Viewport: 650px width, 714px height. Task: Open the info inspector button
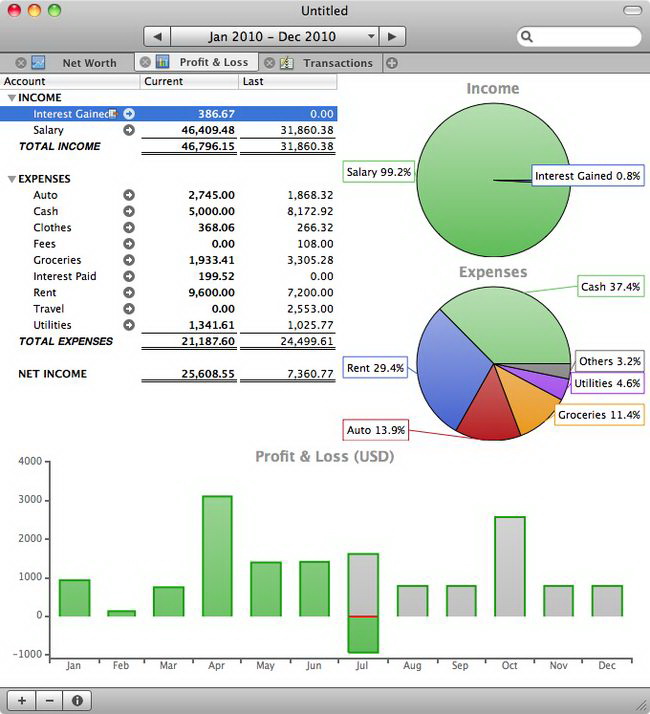[77, 700]
